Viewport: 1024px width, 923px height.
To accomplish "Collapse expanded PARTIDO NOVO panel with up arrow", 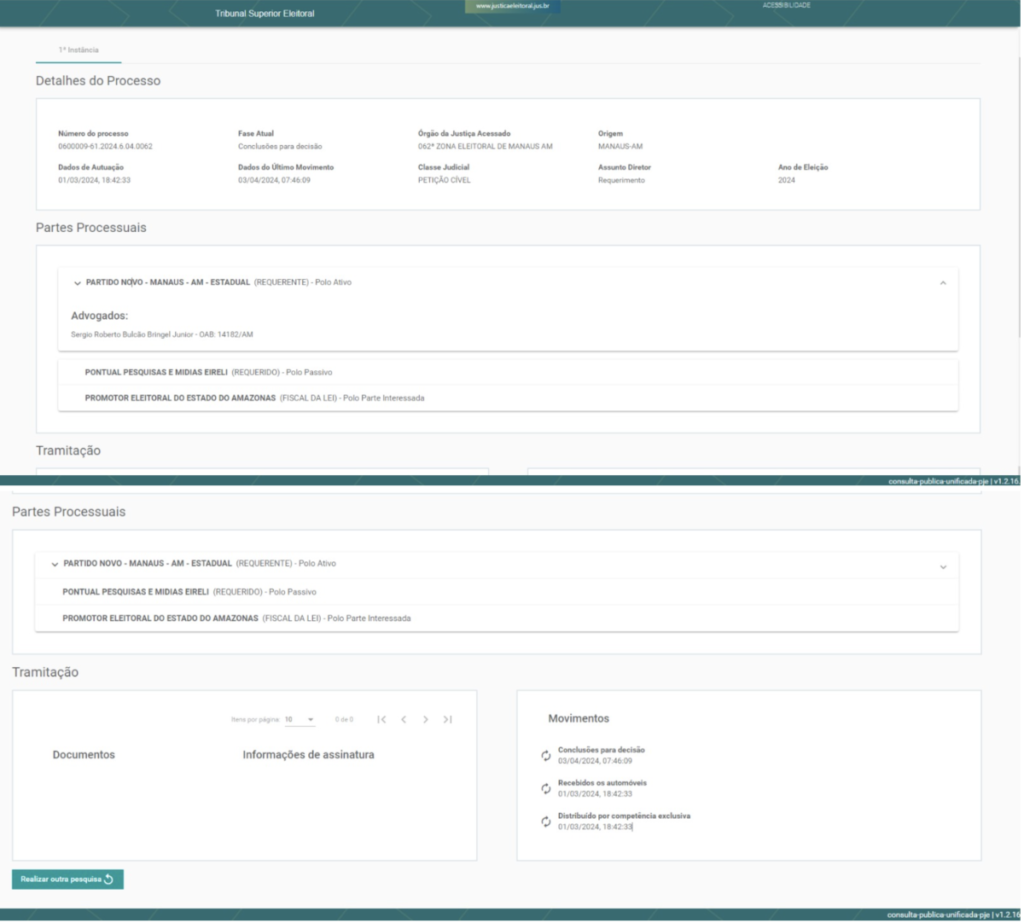I will [942, 283].
